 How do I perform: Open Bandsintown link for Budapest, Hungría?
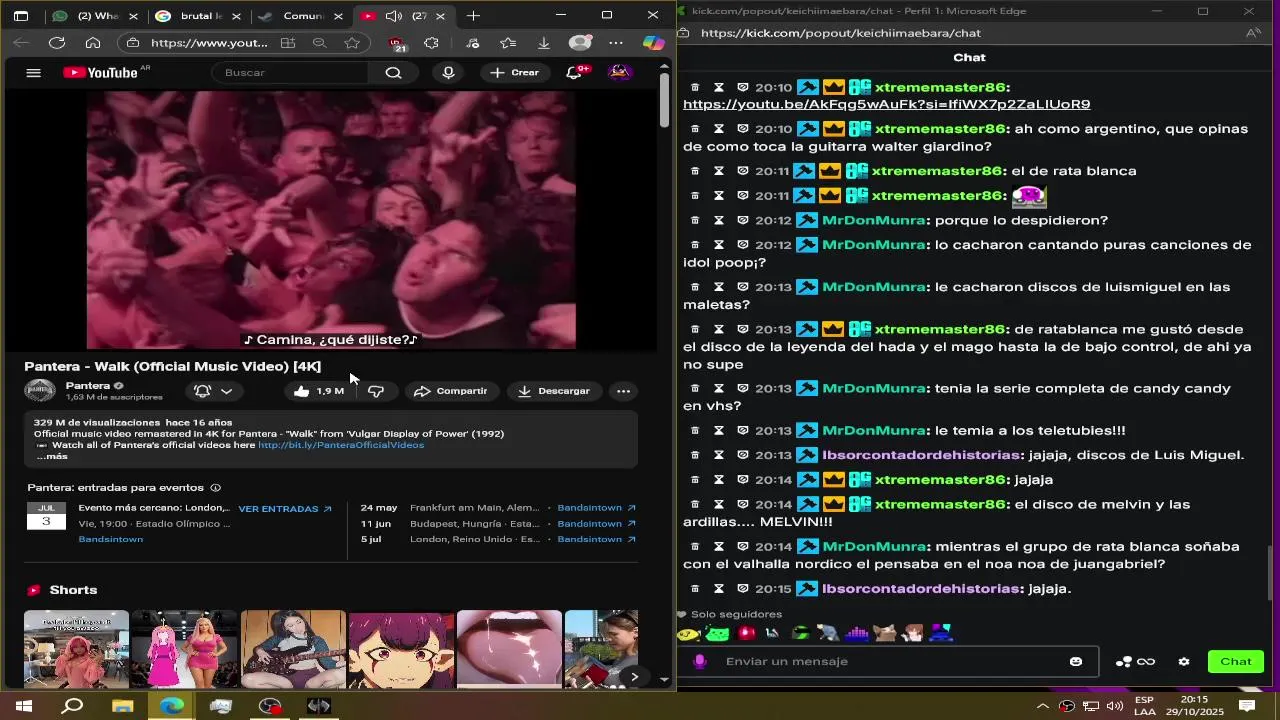[596, 524]
